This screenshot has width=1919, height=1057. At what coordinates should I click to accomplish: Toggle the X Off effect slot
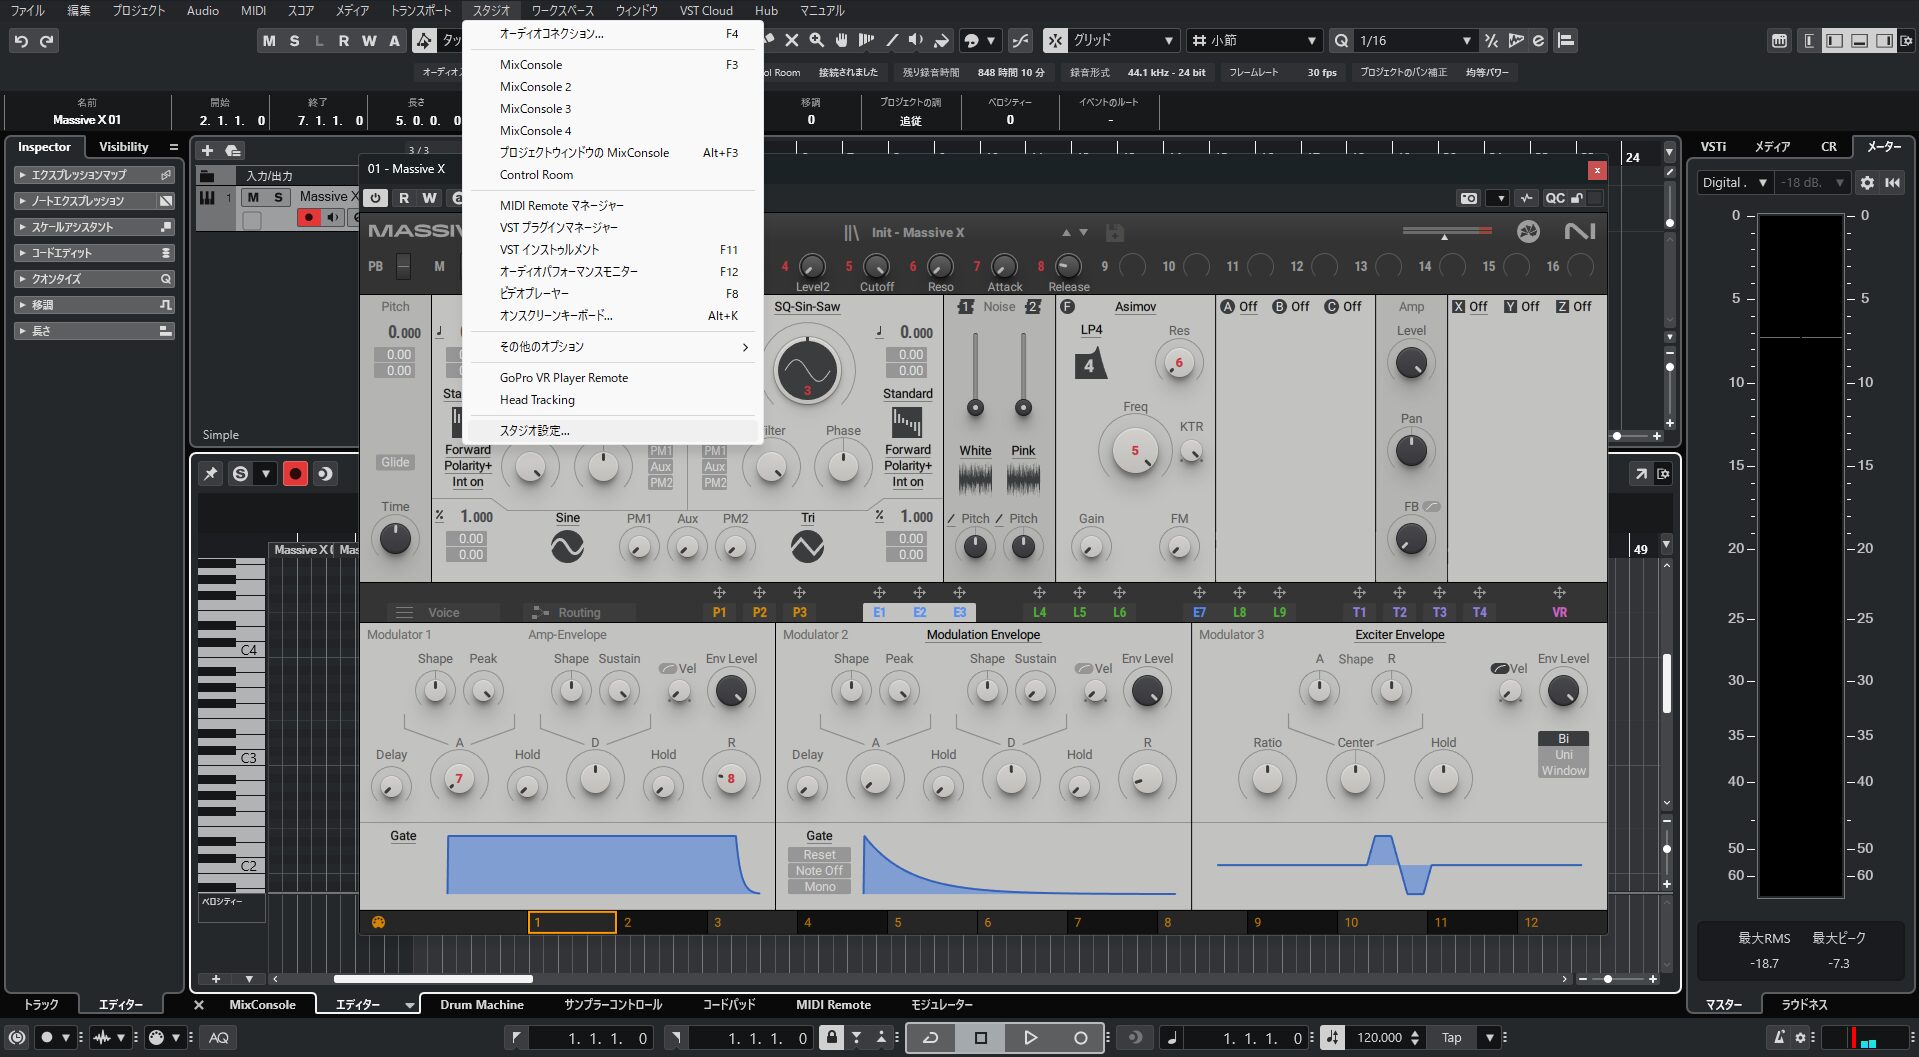click(x=1469, y=307)
